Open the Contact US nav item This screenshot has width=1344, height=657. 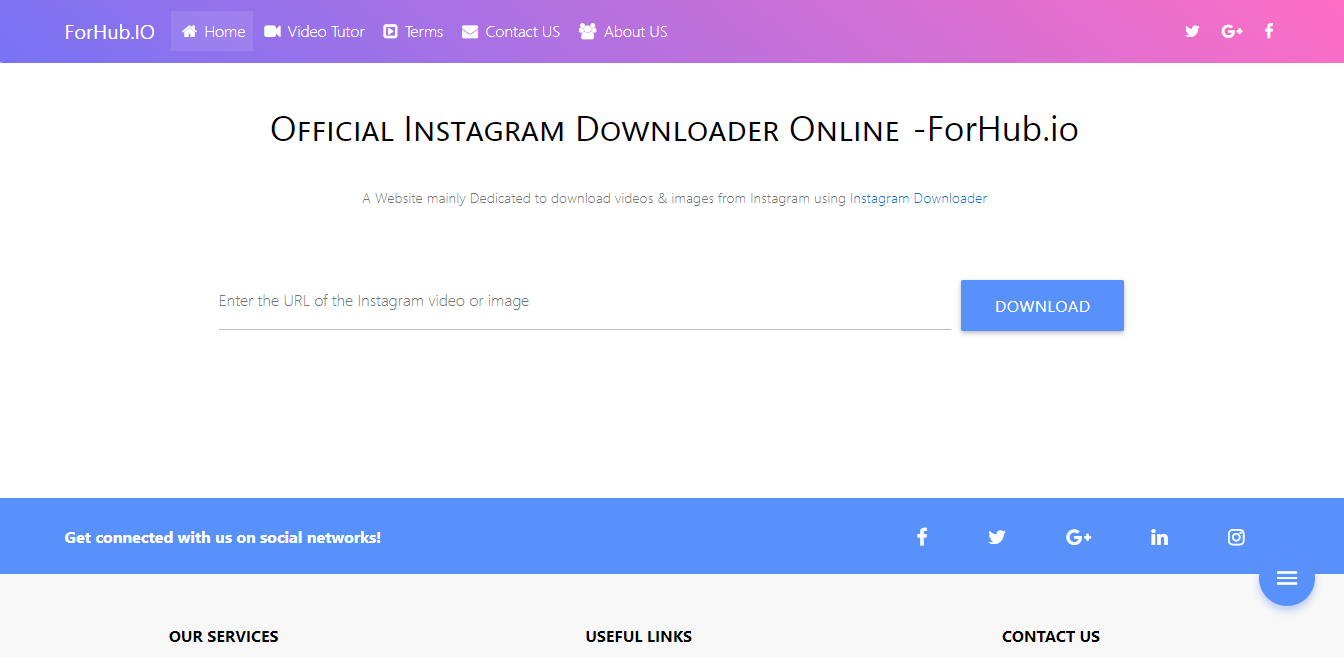(511, 31)
